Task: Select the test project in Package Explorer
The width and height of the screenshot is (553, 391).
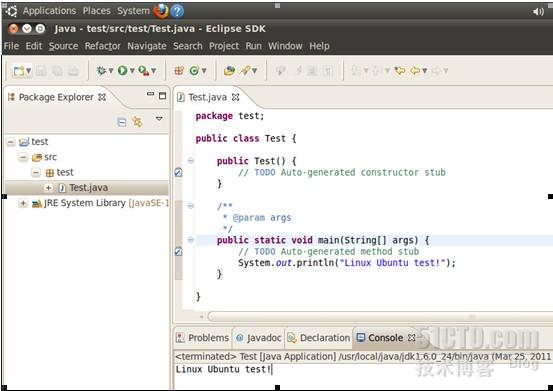Action: click(x=39, y=142)
